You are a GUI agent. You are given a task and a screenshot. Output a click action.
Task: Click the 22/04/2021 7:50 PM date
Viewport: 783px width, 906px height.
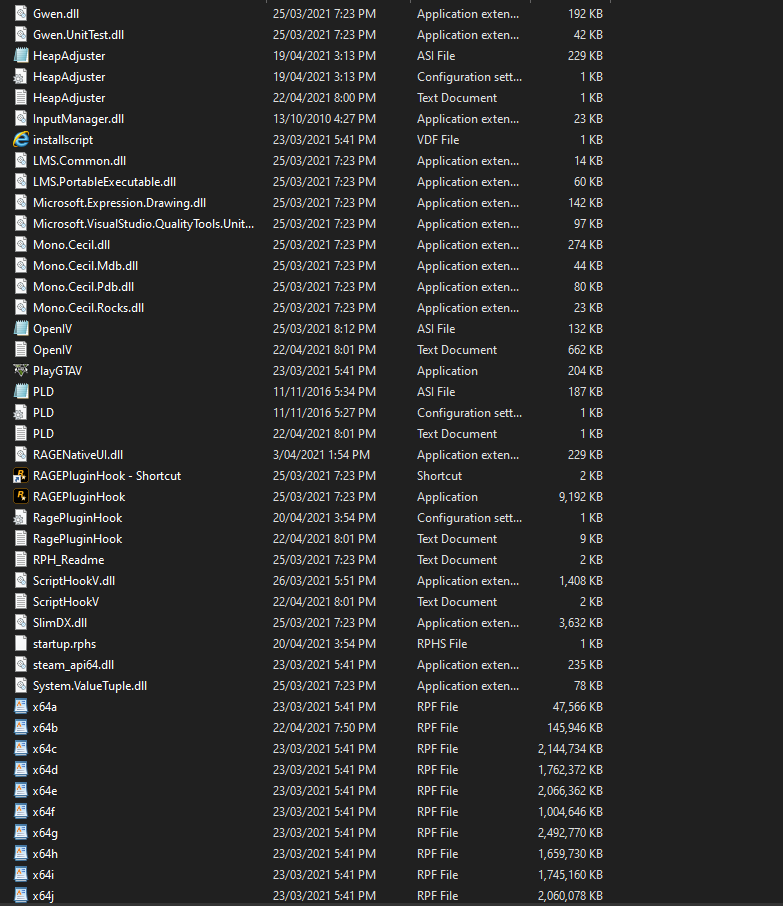(x=324, y=727)
